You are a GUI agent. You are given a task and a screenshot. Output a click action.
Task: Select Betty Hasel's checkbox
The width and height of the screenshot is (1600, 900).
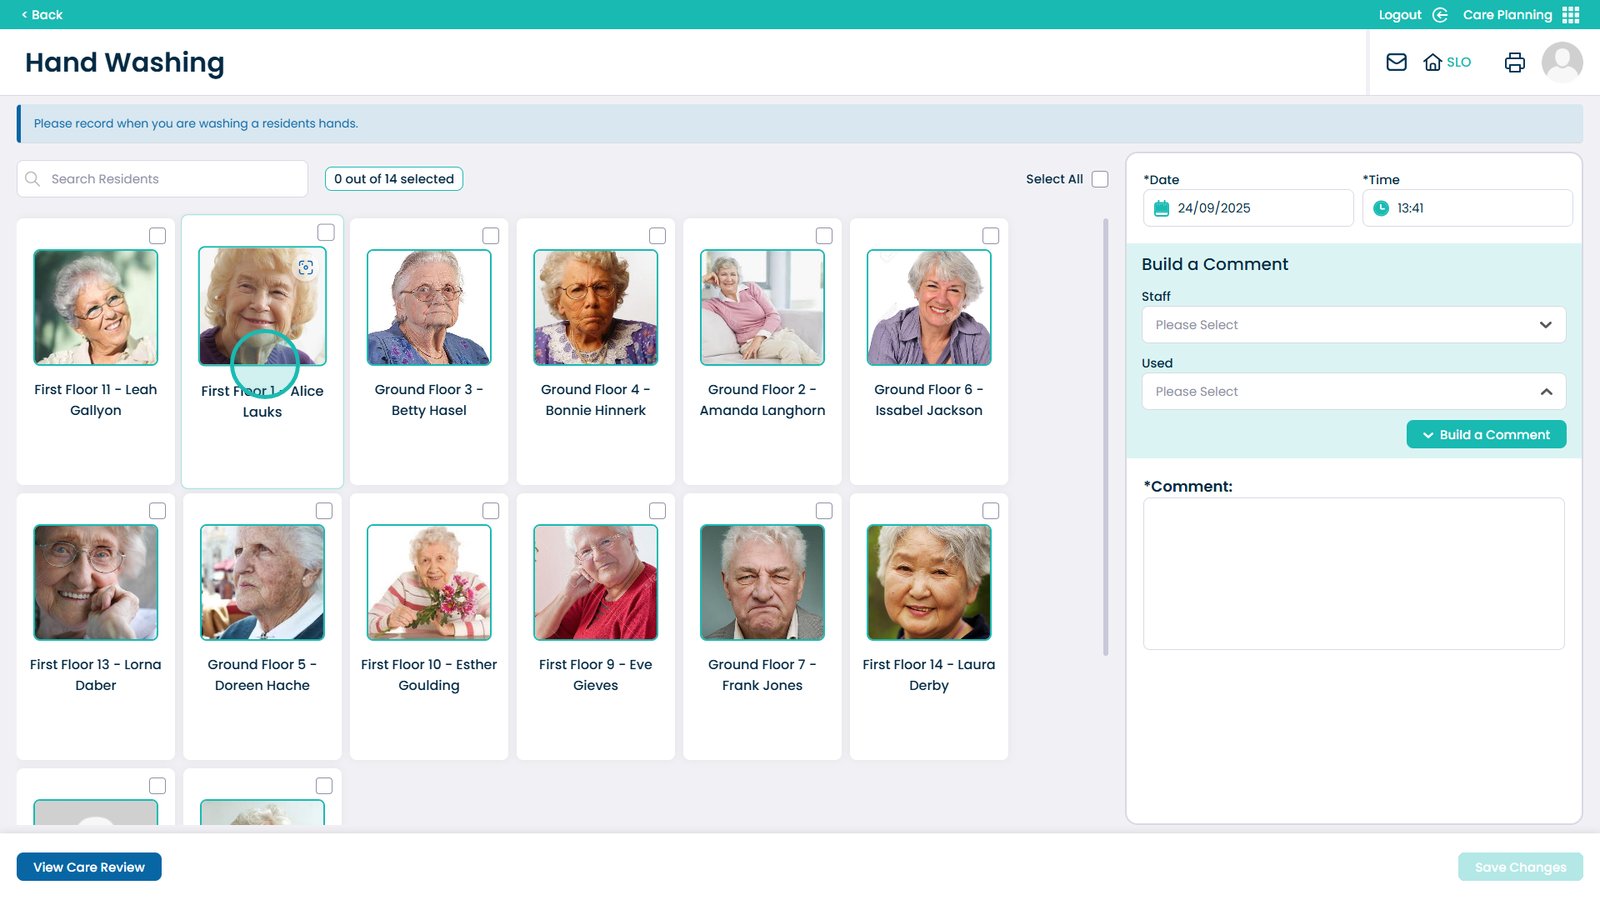pos(491,236)
